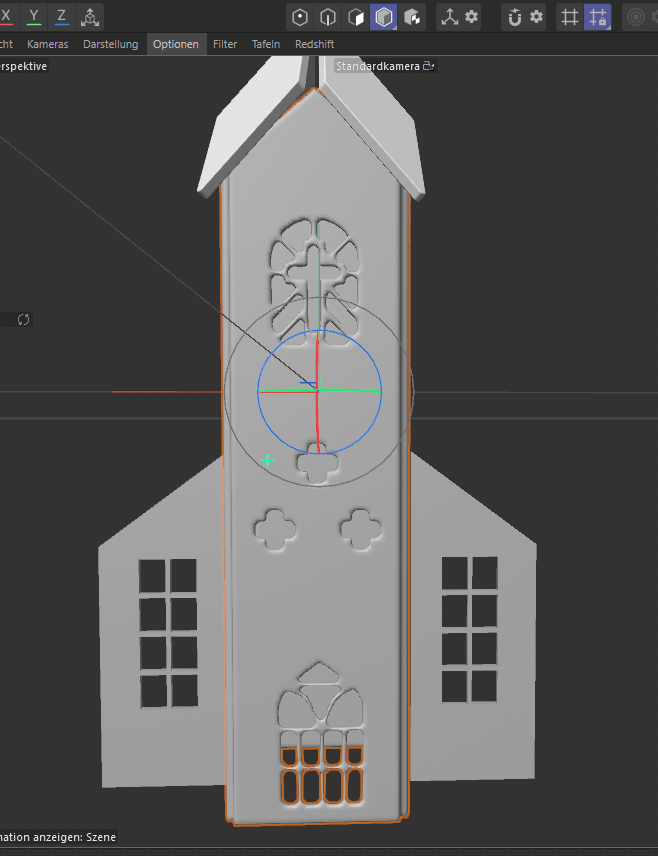Toggle the Z axis lock

coord(61,17)
